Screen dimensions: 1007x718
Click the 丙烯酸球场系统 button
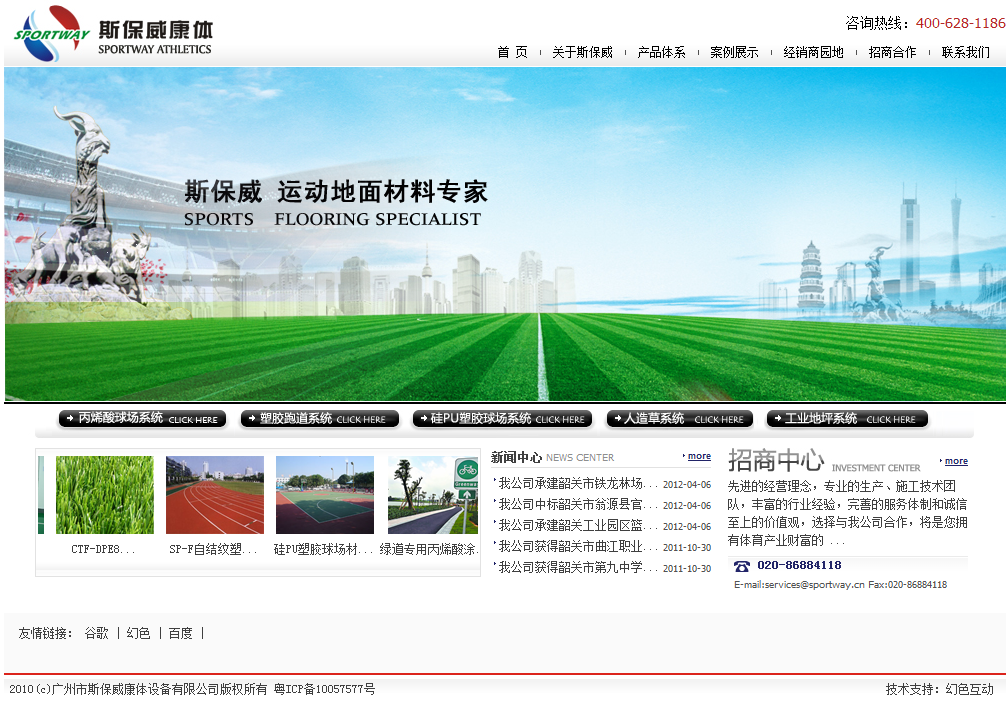coord(142,419)
